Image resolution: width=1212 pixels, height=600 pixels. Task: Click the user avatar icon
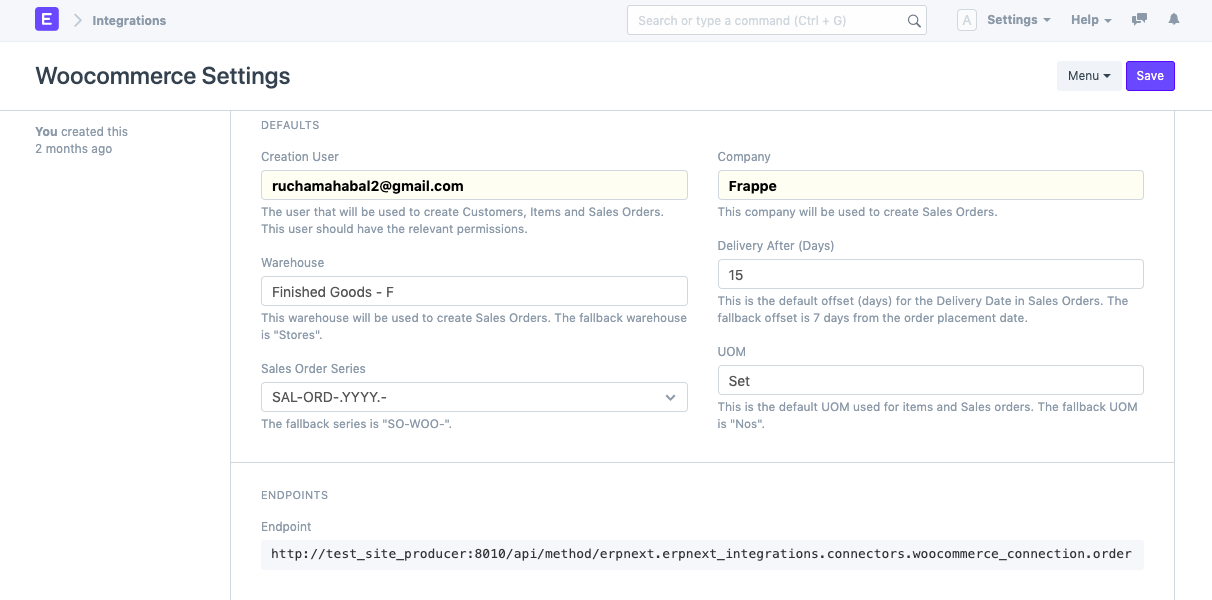pyautogui.click(x=966, y=19)
